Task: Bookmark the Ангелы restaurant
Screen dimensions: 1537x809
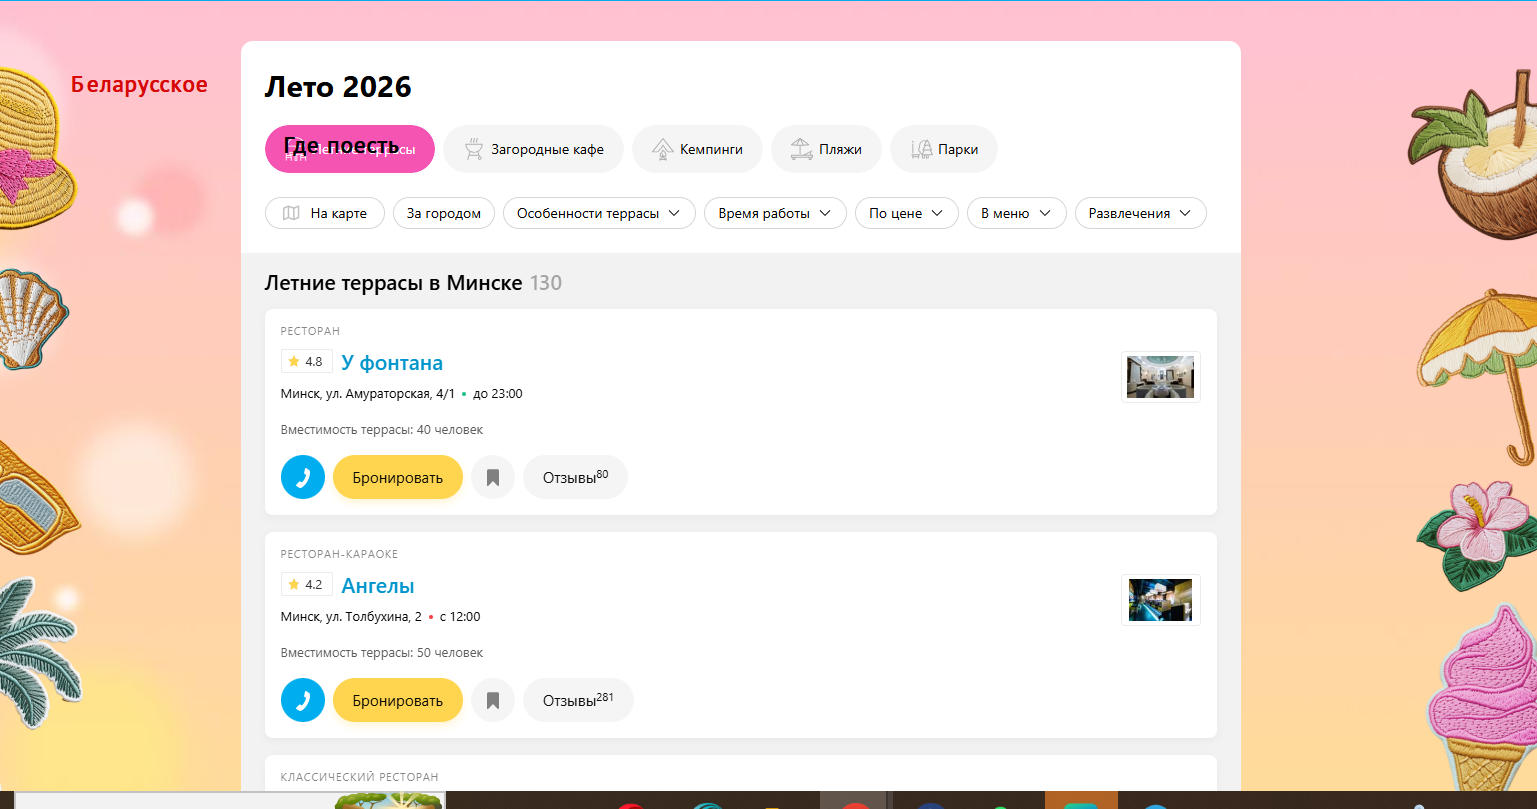Action: click(493, 700)
